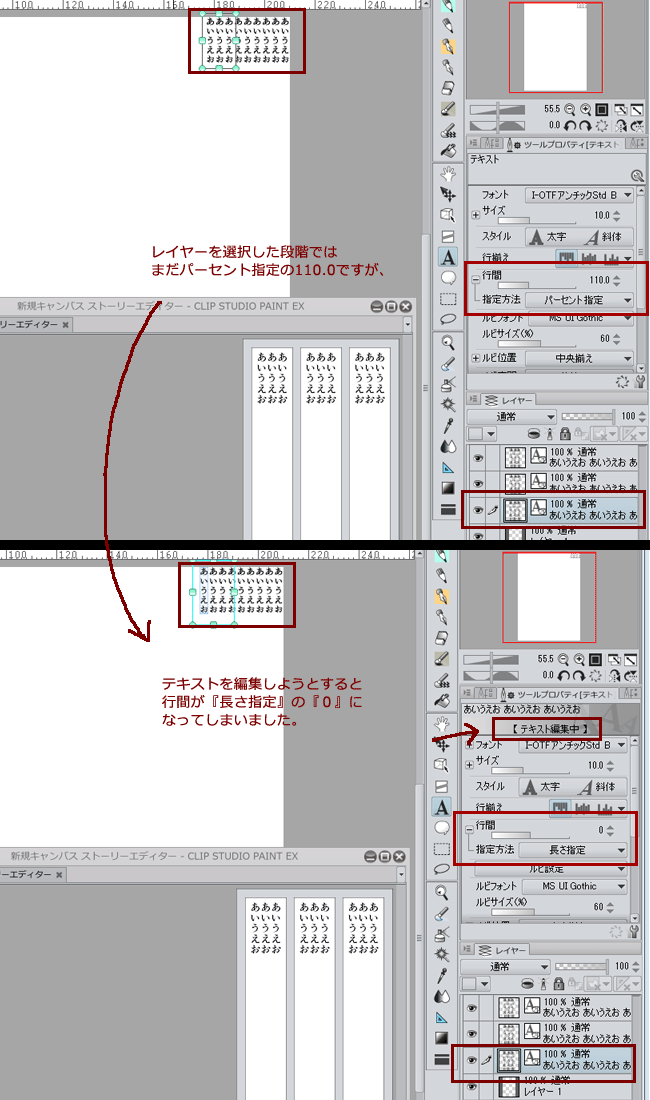Hide the top text layer in upper Layer panel

[478, 458]
